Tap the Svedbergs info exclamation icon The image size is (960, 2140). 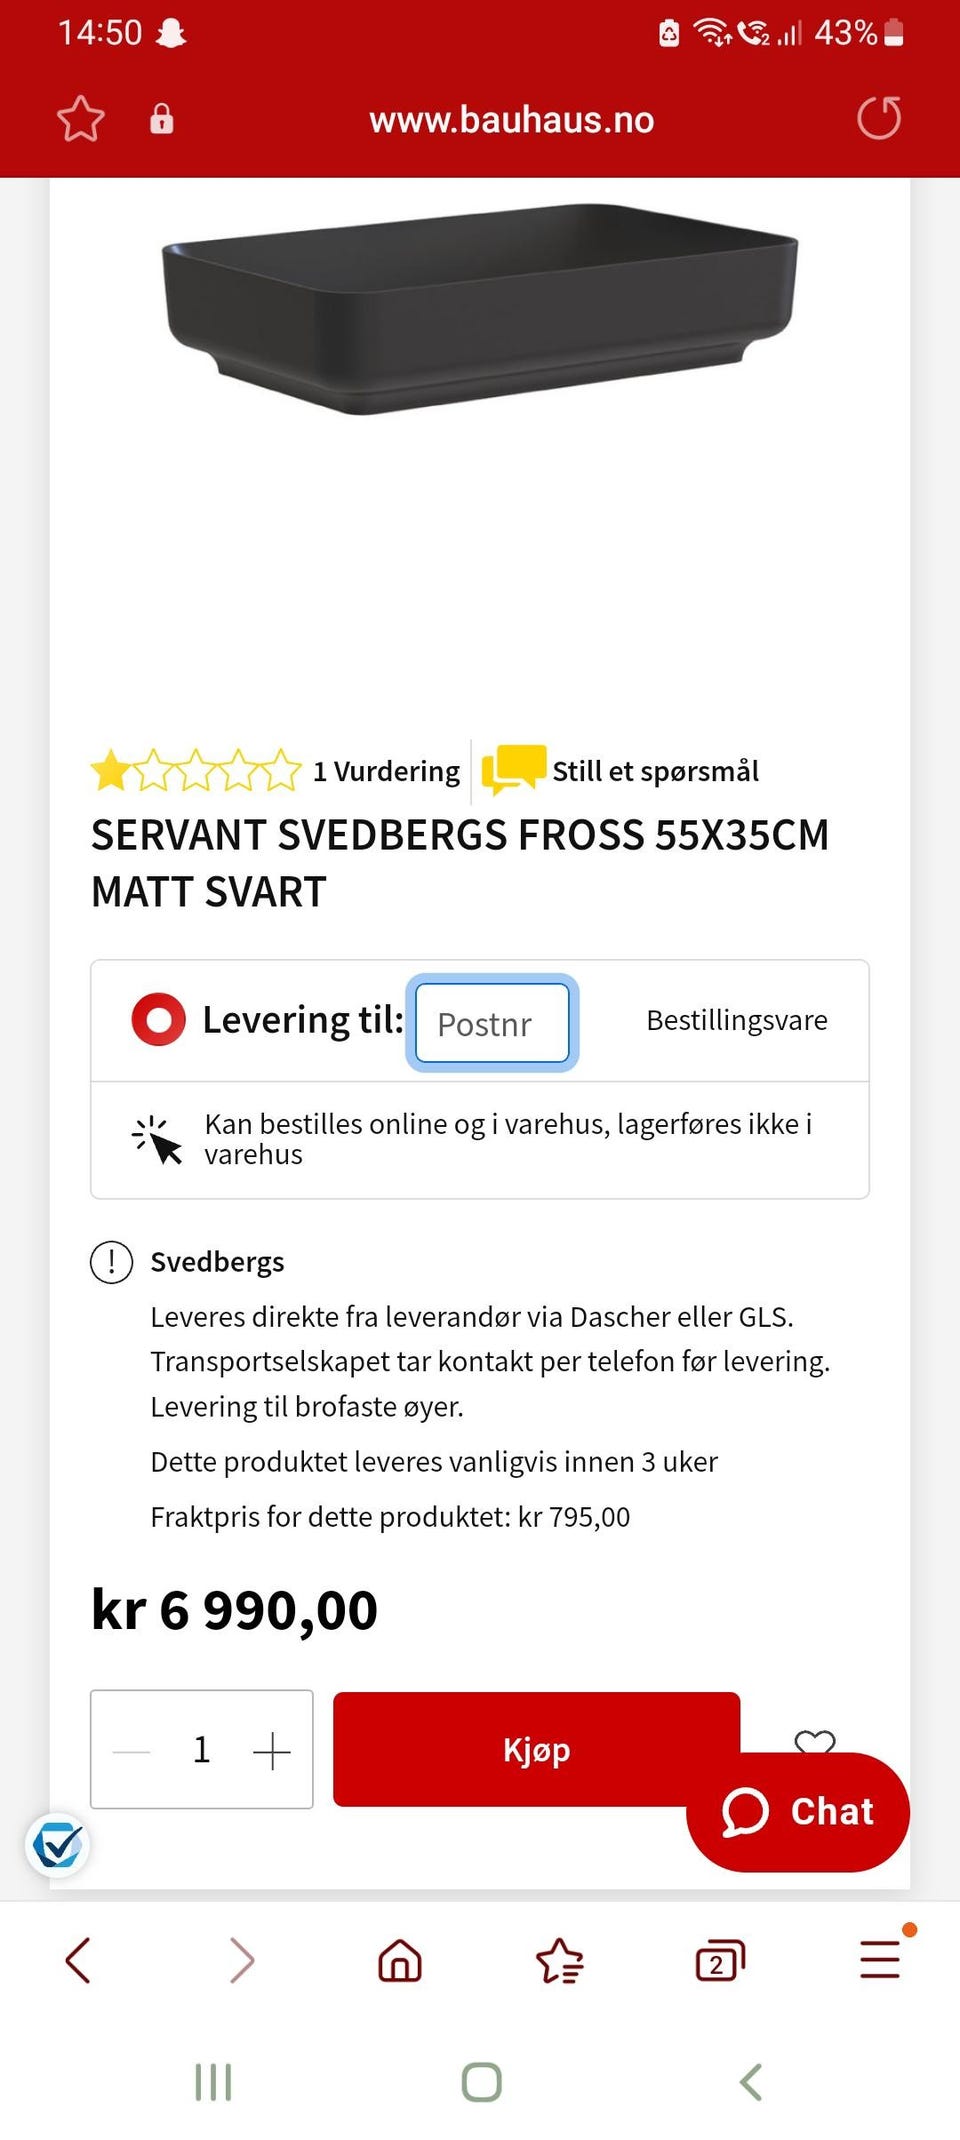111,1262
